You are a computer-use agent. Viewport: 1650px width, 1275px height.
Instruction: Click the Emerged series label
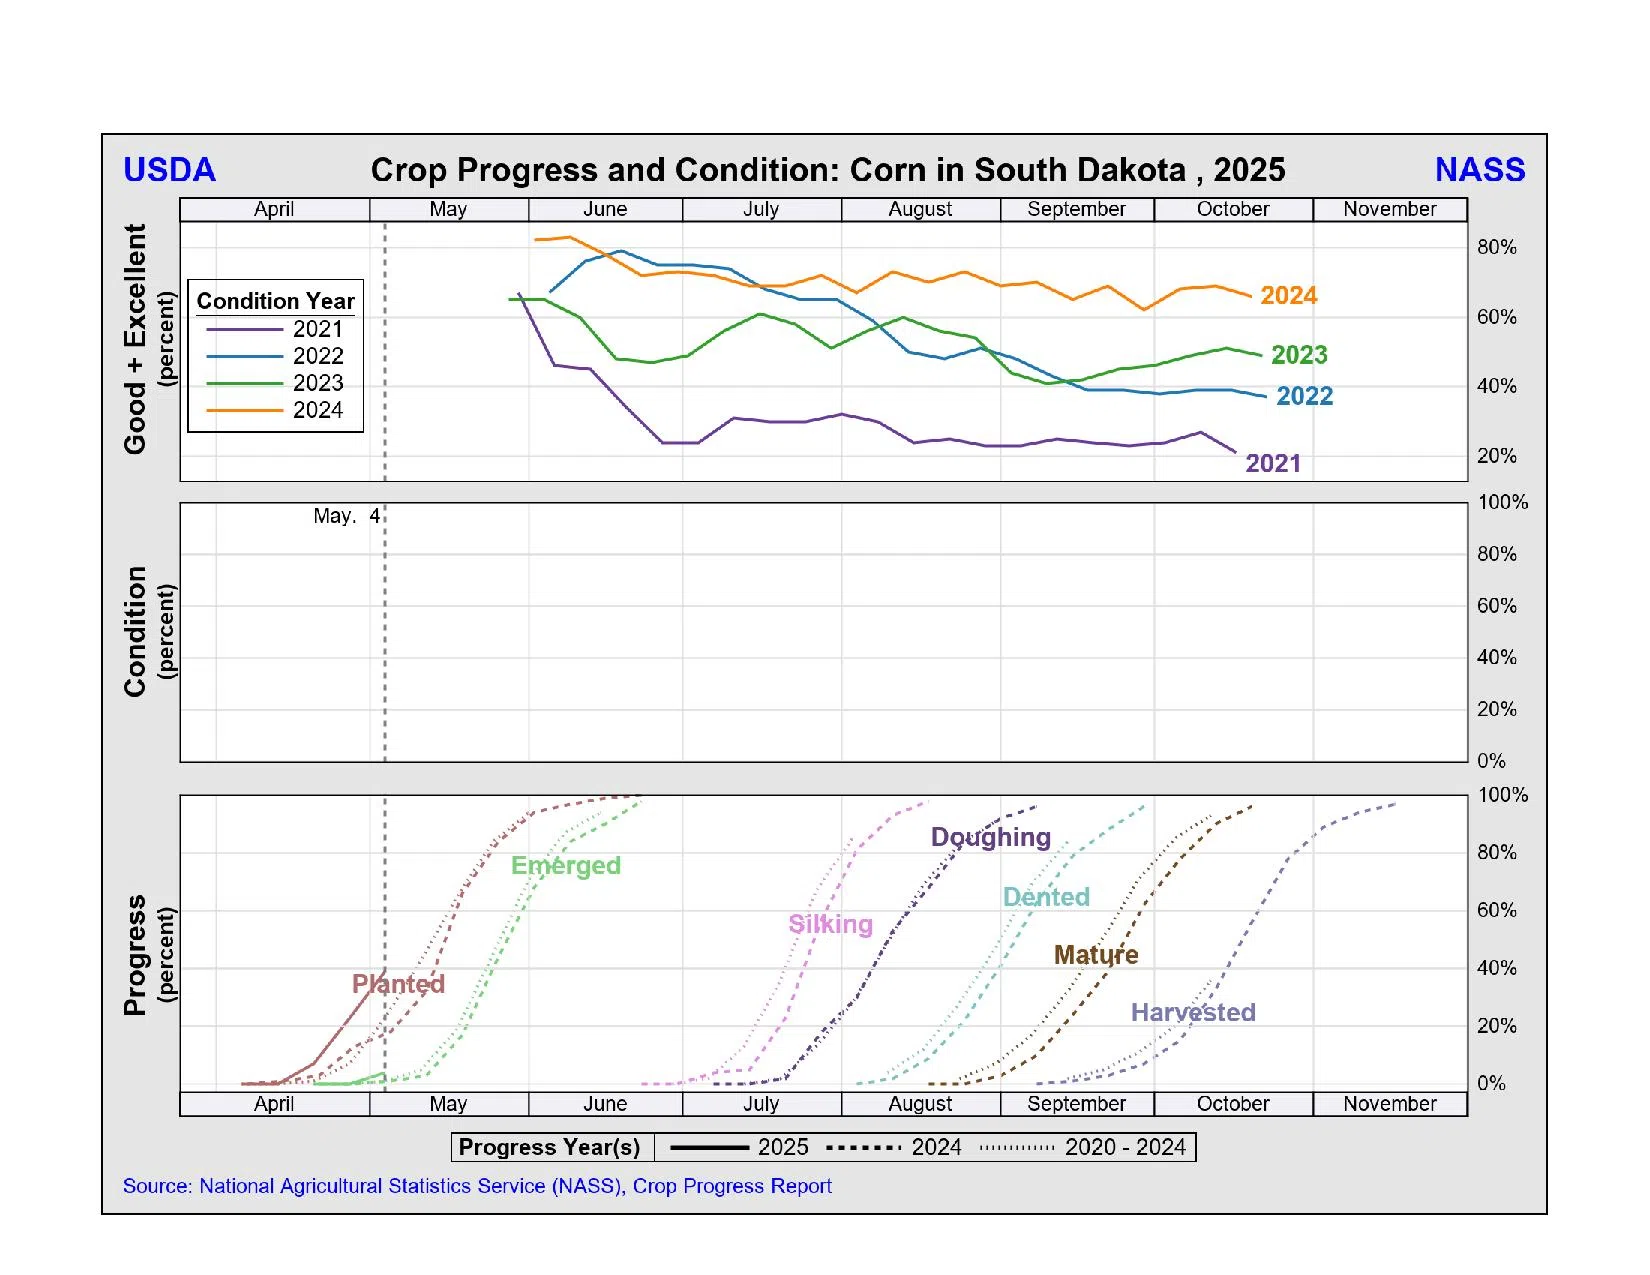pos(565,866)
